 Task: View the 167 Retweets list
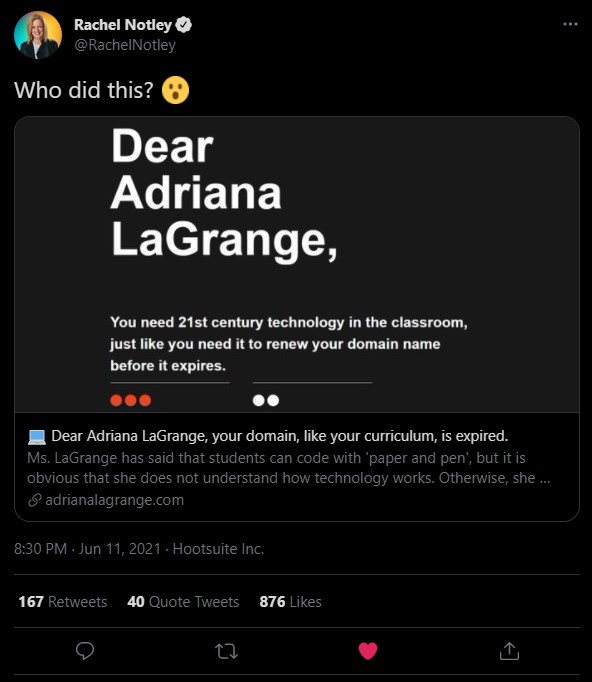[x=63, y=602]
